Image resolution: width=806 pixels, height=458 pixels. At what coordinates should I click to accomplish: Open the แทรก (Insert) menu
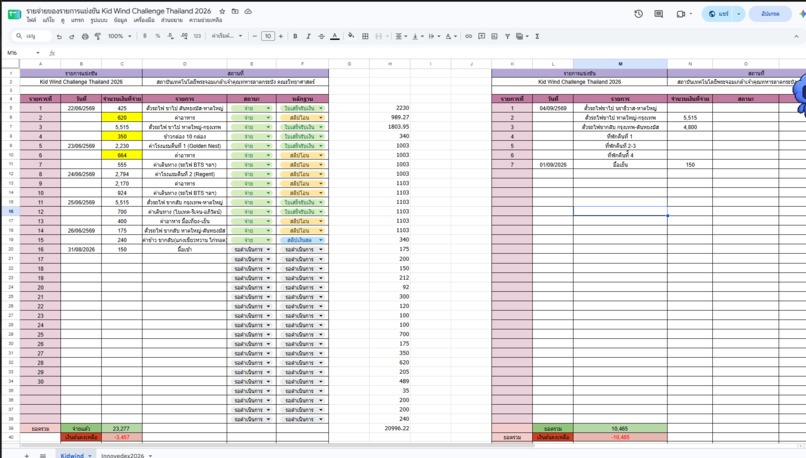(x=77, y=20)
